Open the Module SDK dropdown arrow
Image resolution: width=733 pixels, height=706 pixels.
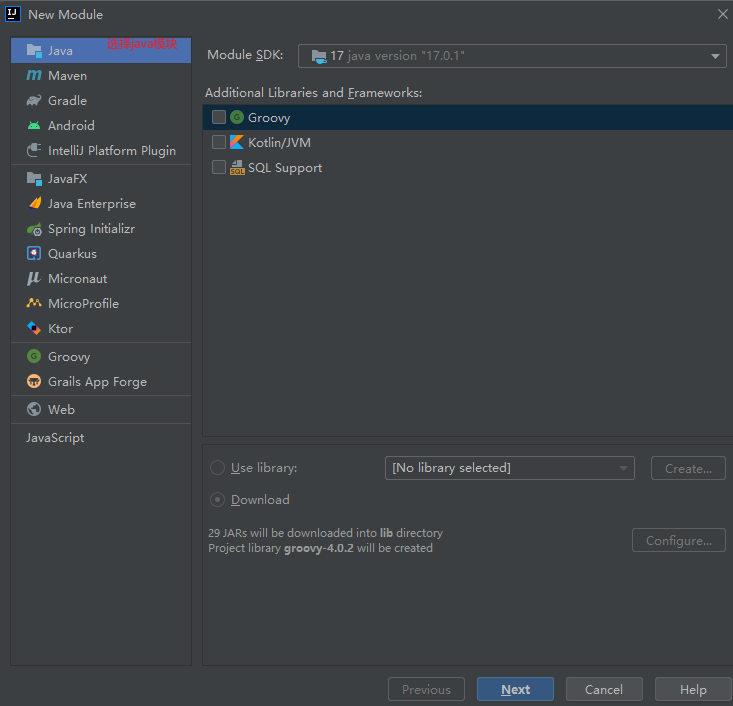pos(715,56)
